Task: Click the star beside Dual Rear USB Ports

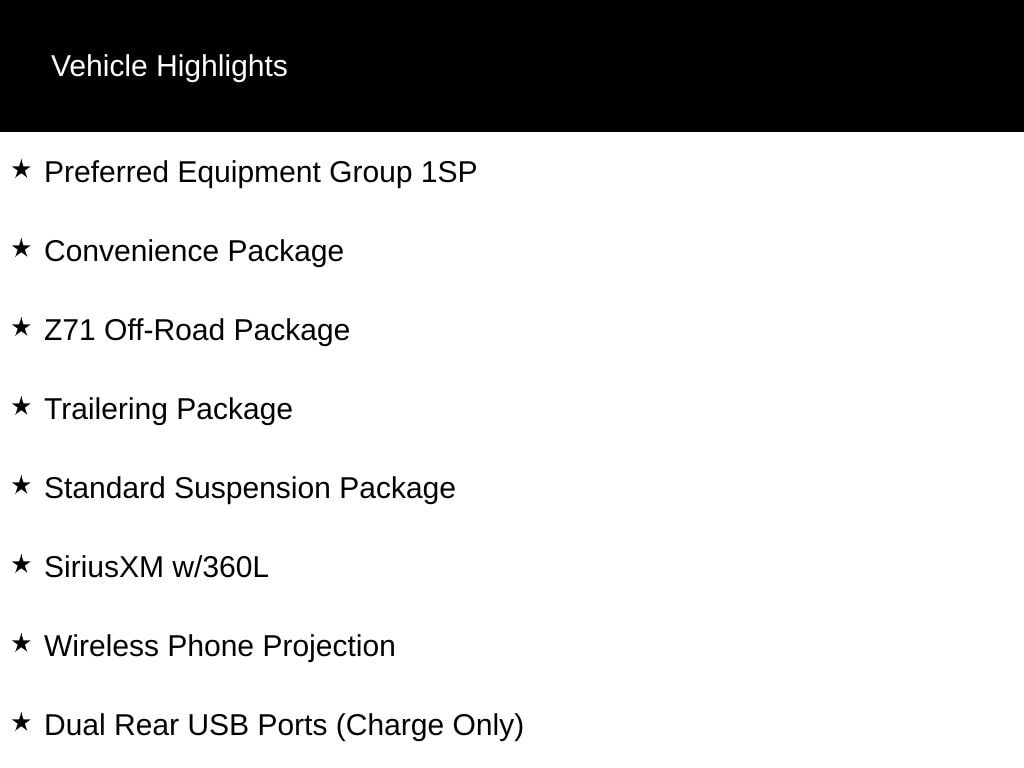Action: (21, 722)
